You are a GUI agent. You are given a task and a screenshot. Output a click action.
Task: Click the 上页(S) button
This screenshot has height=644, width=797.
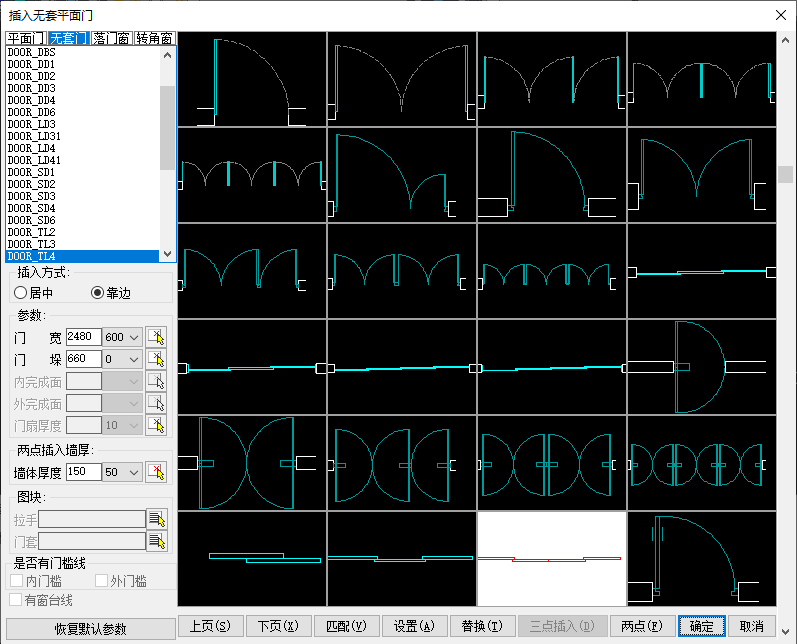coord(210,626)
